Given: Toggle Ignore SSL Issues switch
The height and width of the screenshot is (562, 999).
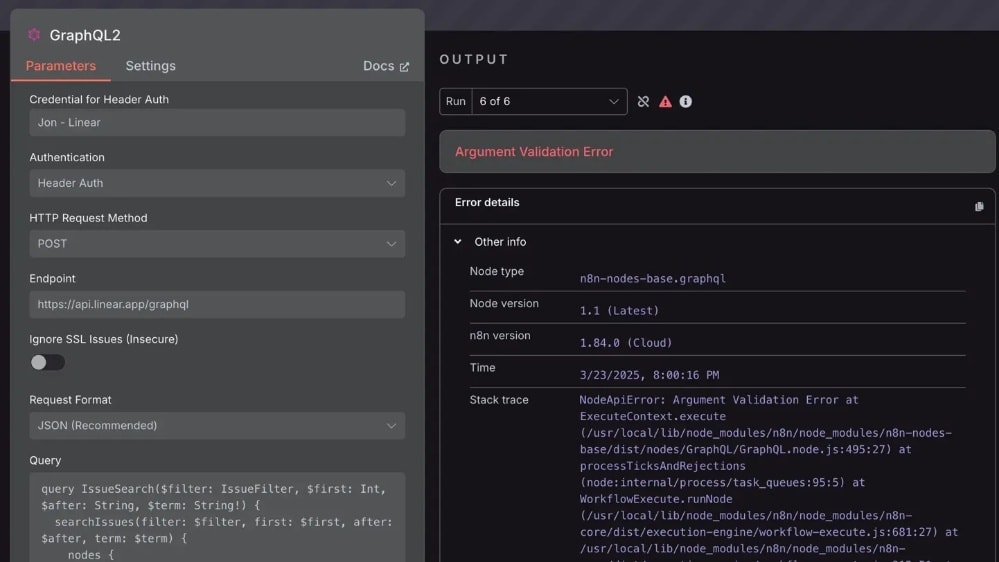Looking at the screenshot, I should (x=47, y=363).
